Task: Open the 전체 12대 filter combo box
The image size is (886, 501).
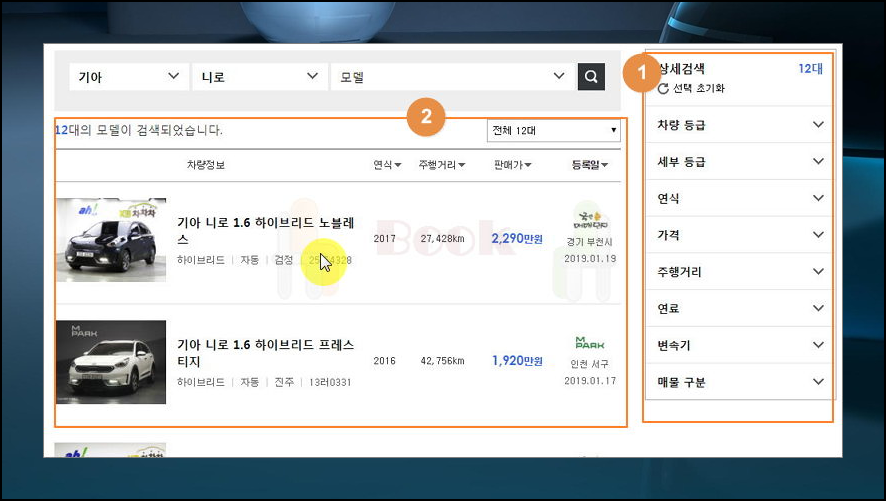Action: (x=553, y=130)
